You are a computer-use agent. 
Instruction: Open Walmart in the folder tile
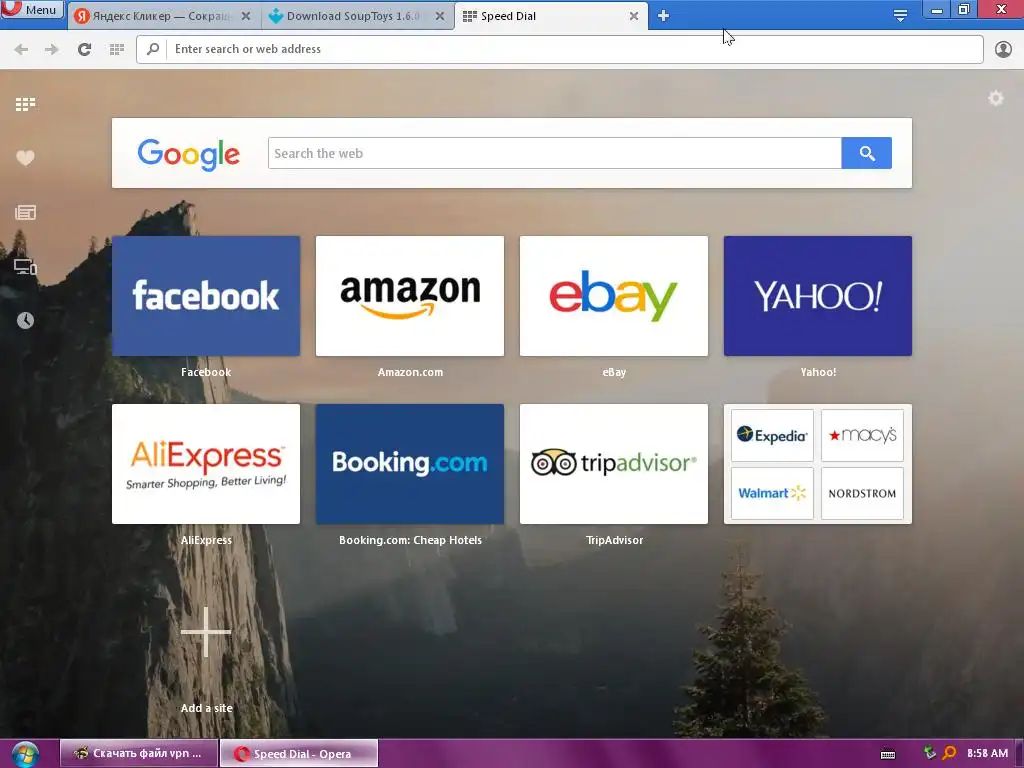[x=772, y=493]
